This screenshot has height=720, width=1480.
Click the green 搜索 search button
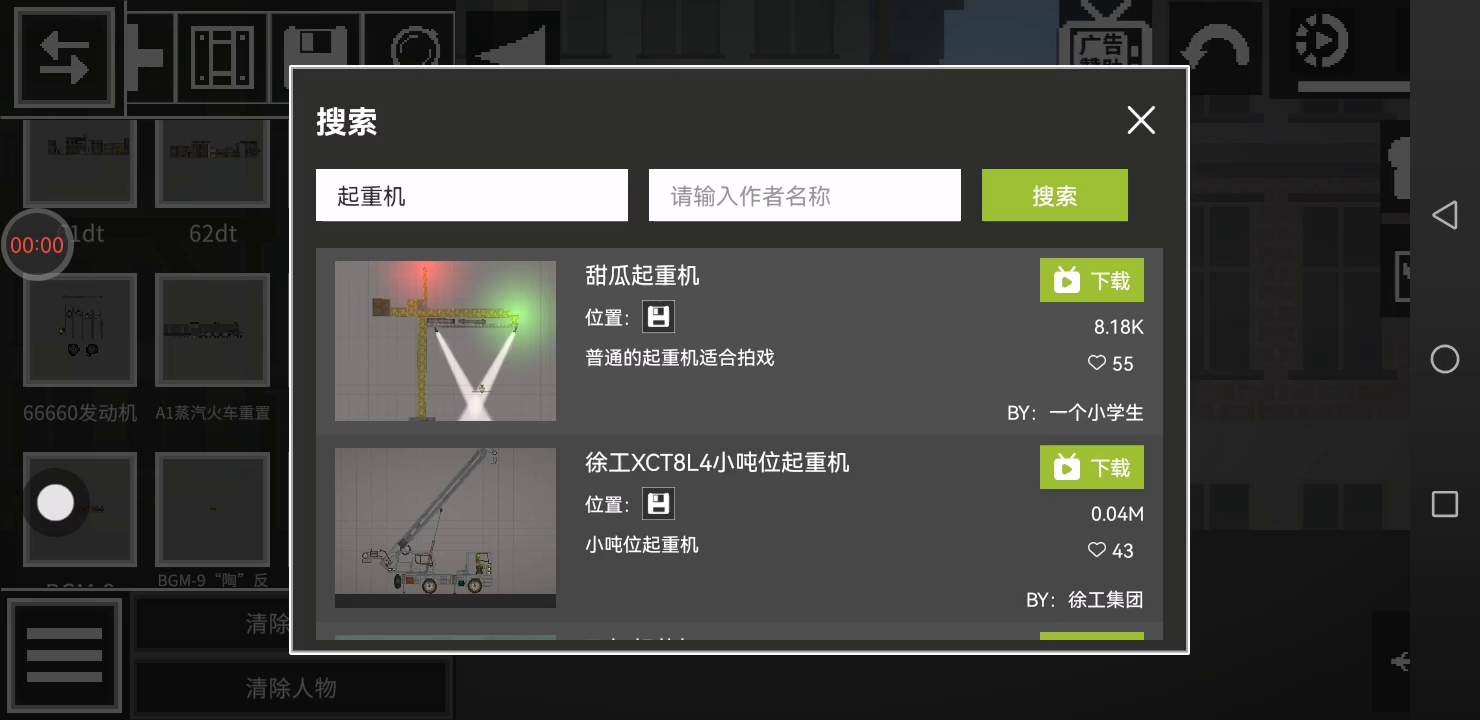click(1055, 195)
